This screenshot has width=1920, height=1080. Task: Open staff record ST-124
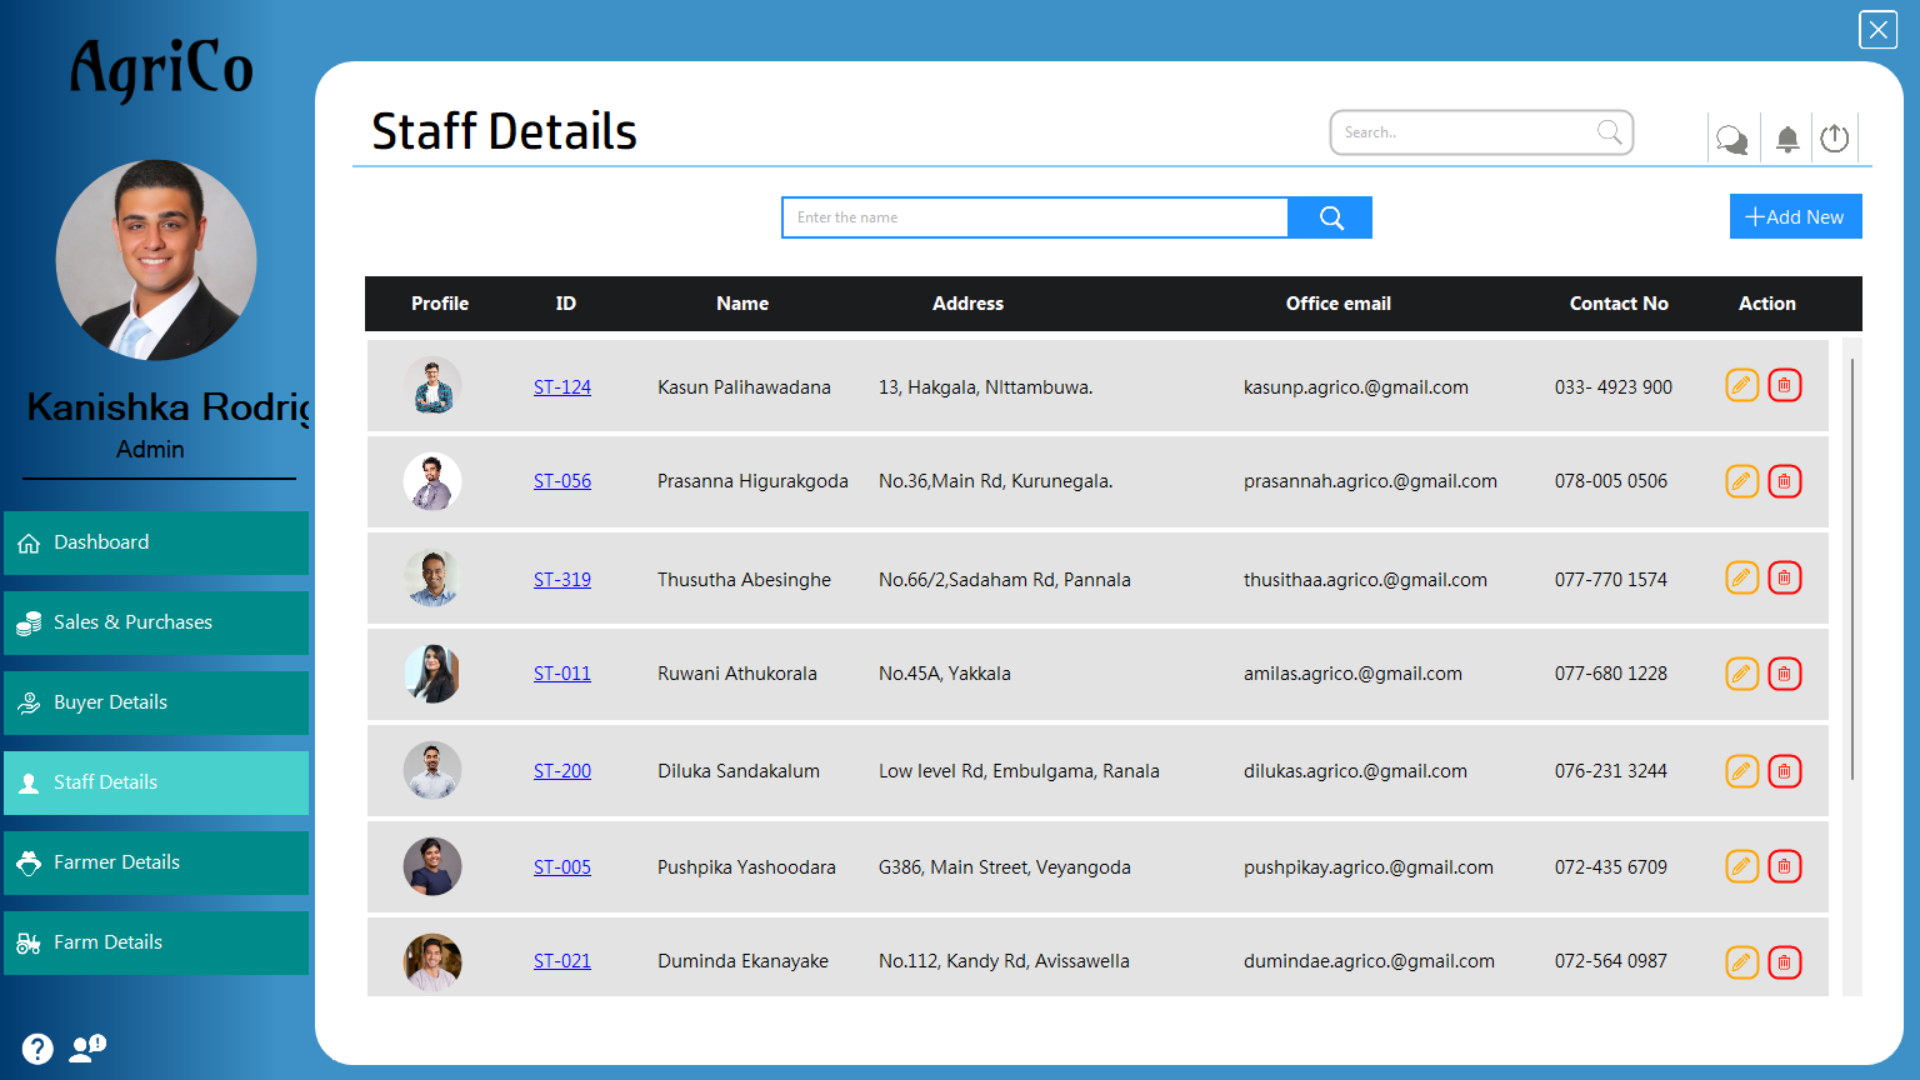click(x=562, y=387)
